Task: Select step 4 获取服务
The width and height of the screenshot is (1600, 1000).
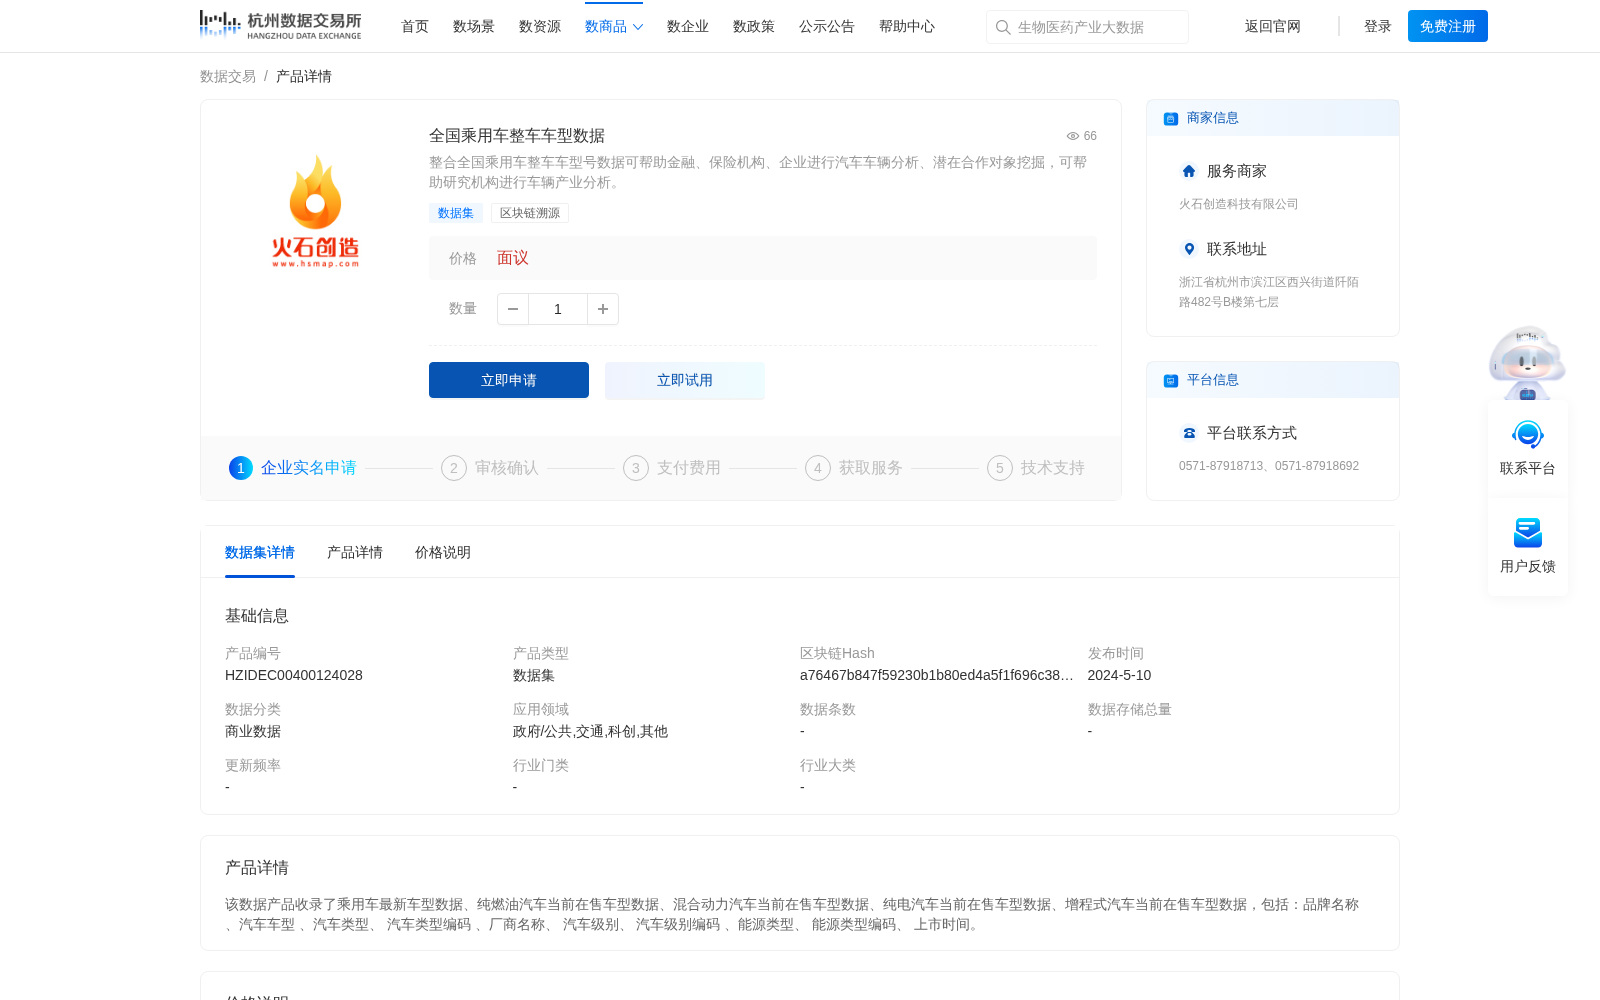Action: point(854,468)
